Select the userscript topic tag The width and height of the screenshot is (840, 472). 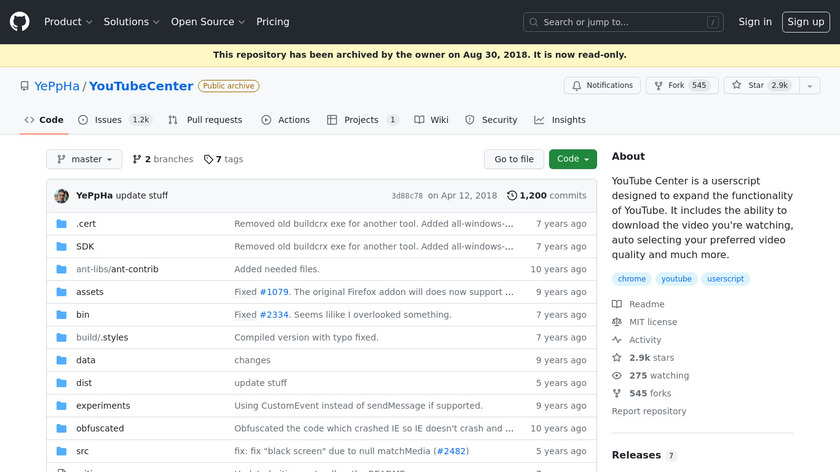(x=725, y=279)
